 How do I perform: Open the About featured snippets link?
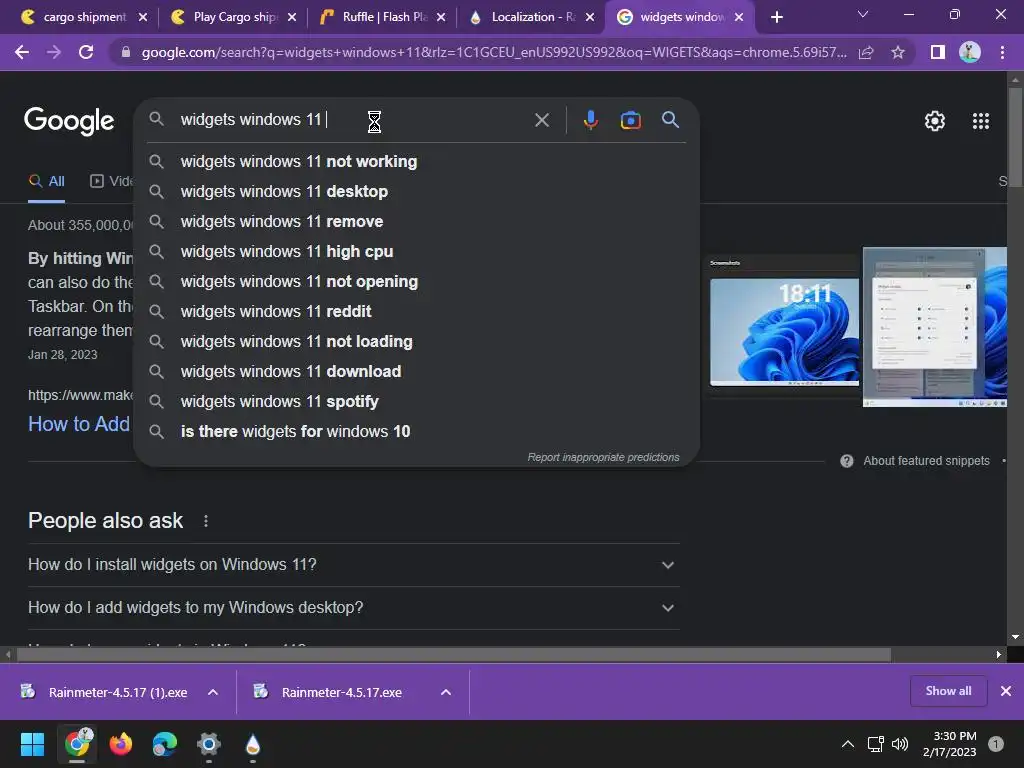pyautogui.click(x=926, y=461)
